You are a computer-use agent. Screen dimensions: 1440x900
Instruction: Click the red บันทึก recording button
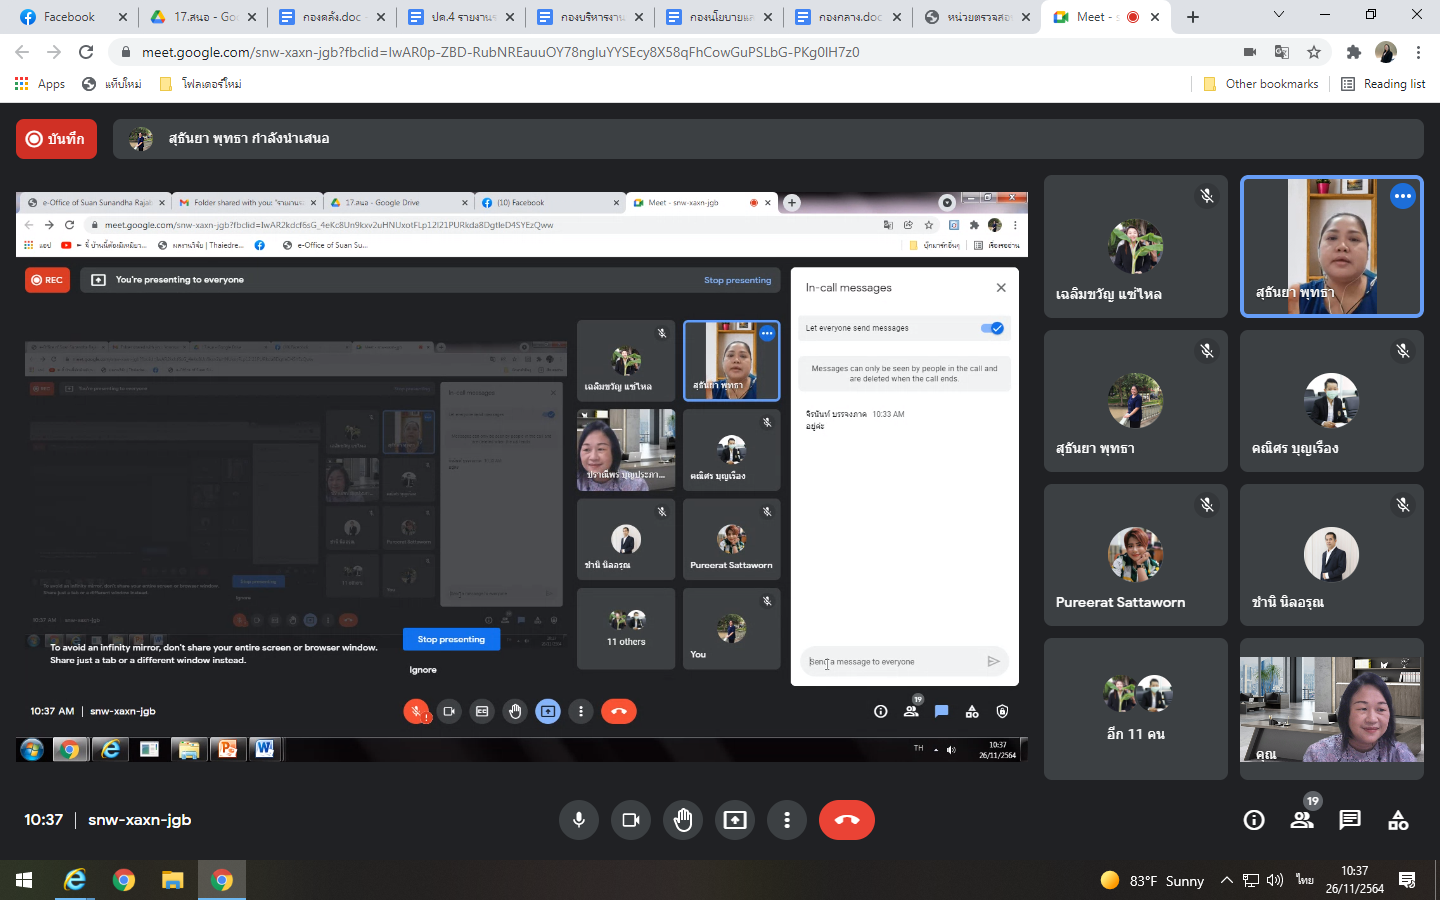[56, 139]
